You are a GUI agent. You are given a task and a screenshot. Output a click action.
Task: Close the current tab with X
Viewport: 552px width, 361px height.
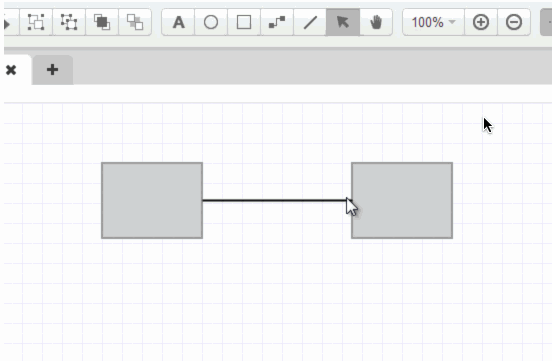point(11,70)
